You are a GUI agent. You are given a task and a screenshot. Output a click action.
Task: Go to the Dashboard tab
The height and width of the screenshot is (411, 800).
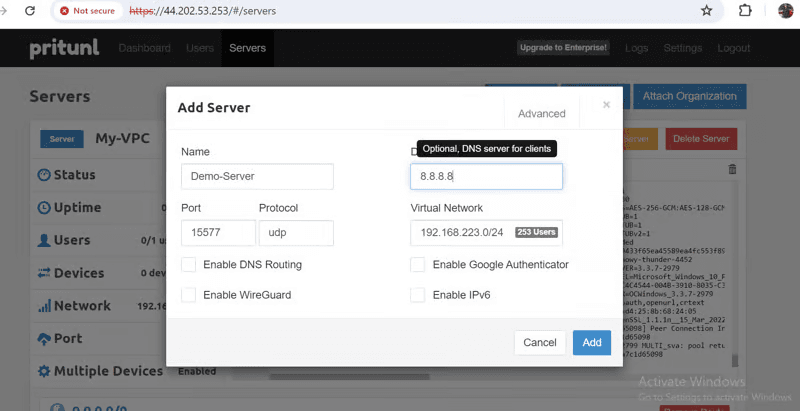click(144, 48)
